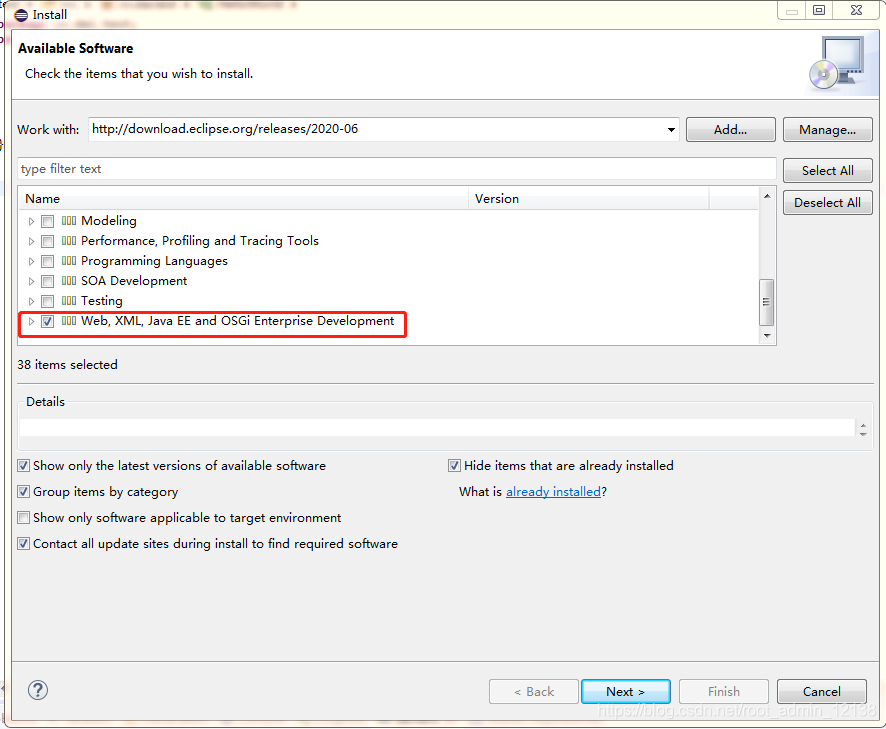Click the Name column header
886x729 pixels.
[x=244, y=199]
